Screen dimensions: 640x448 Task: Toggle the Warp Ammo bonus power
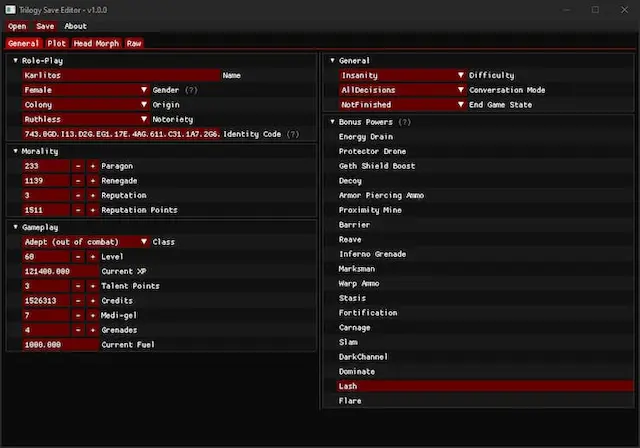[485, 283]
